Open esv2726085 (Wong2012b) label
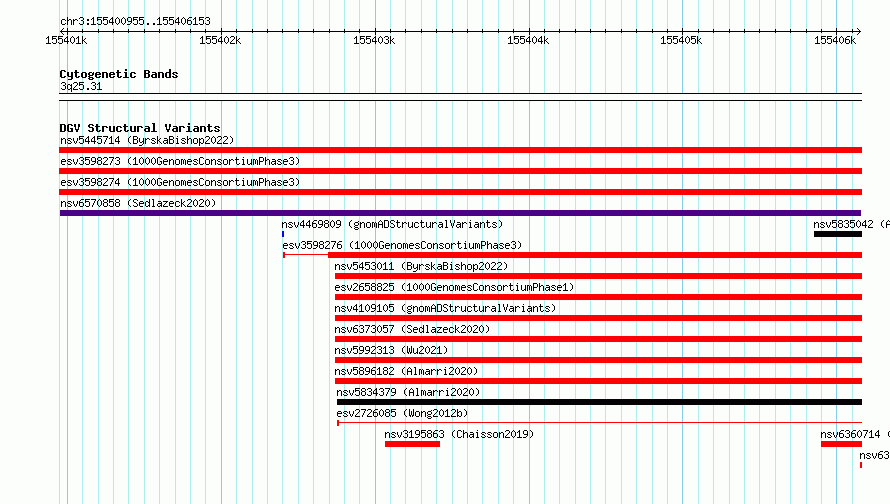Image resolution: width=890 pixels, height=504 pixels. point(402,413)
